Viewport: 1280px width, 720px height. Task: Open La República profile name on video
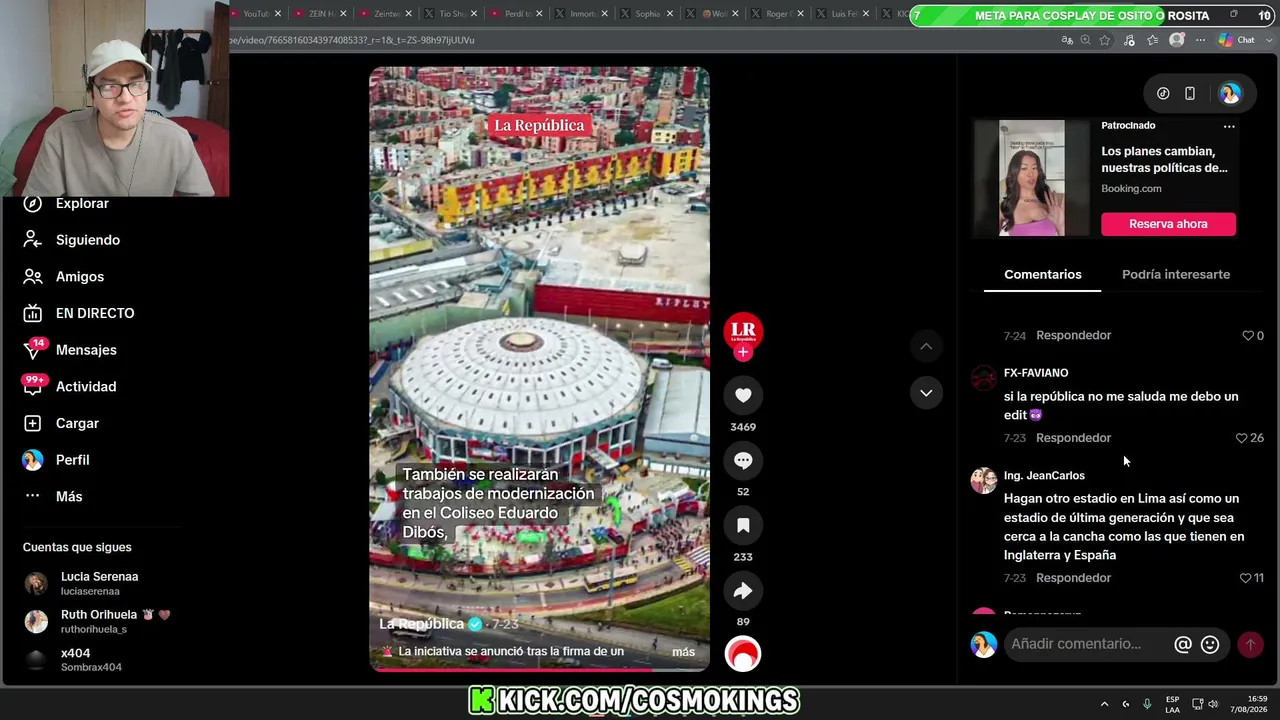(x=421, y=624)
